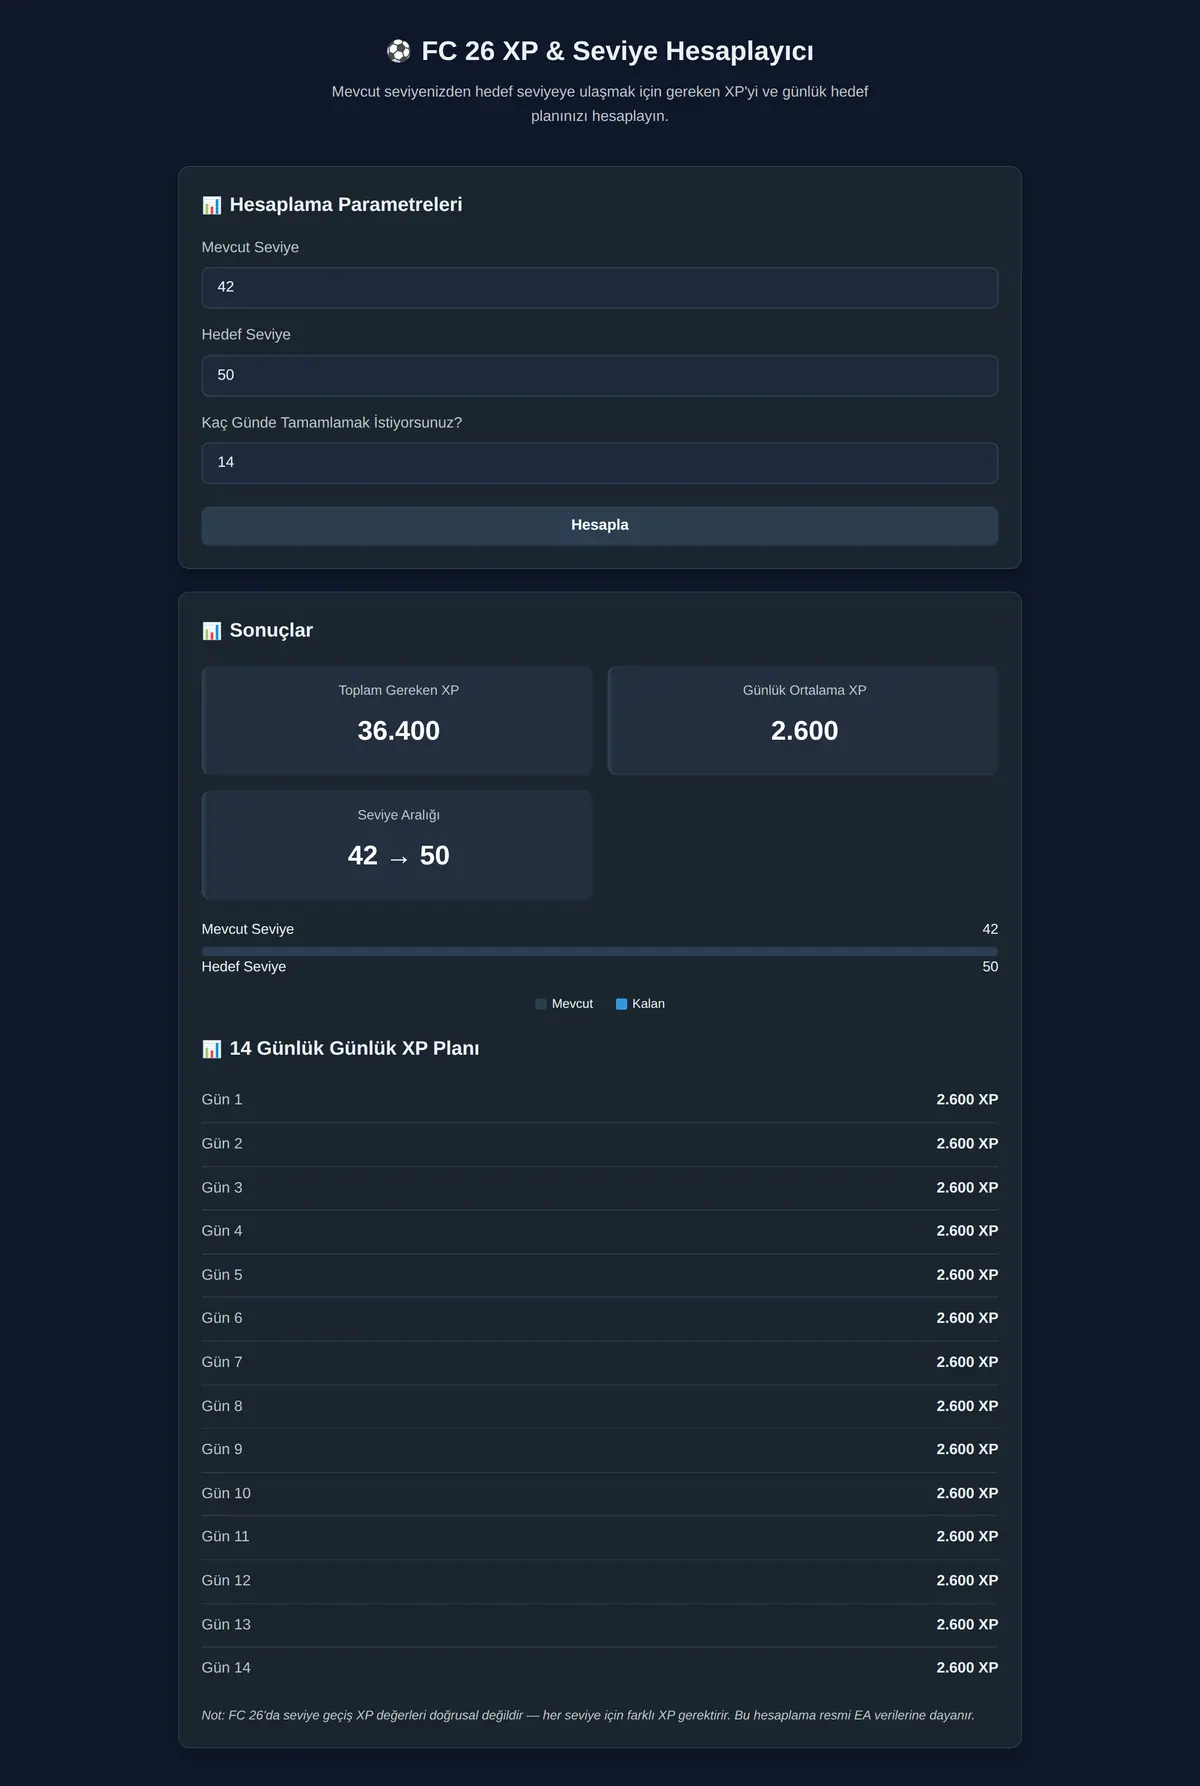This screenshot has width=1200, height=1786.
Task: Click the Gün 3 row label
Action: click(222, 1187)
